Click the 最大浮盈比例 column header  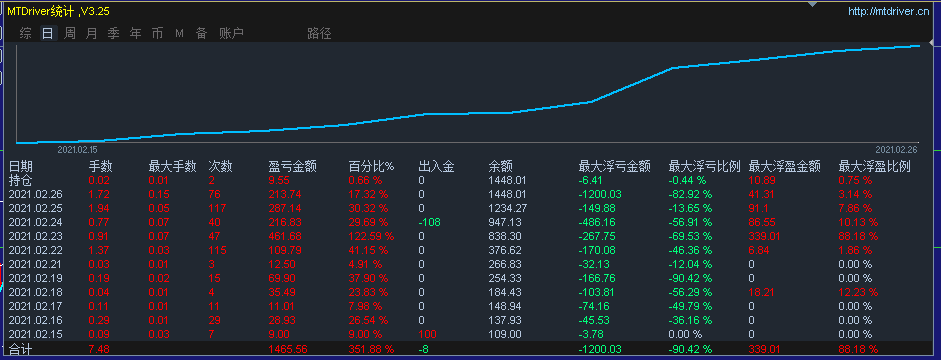(x=875, y=166)
